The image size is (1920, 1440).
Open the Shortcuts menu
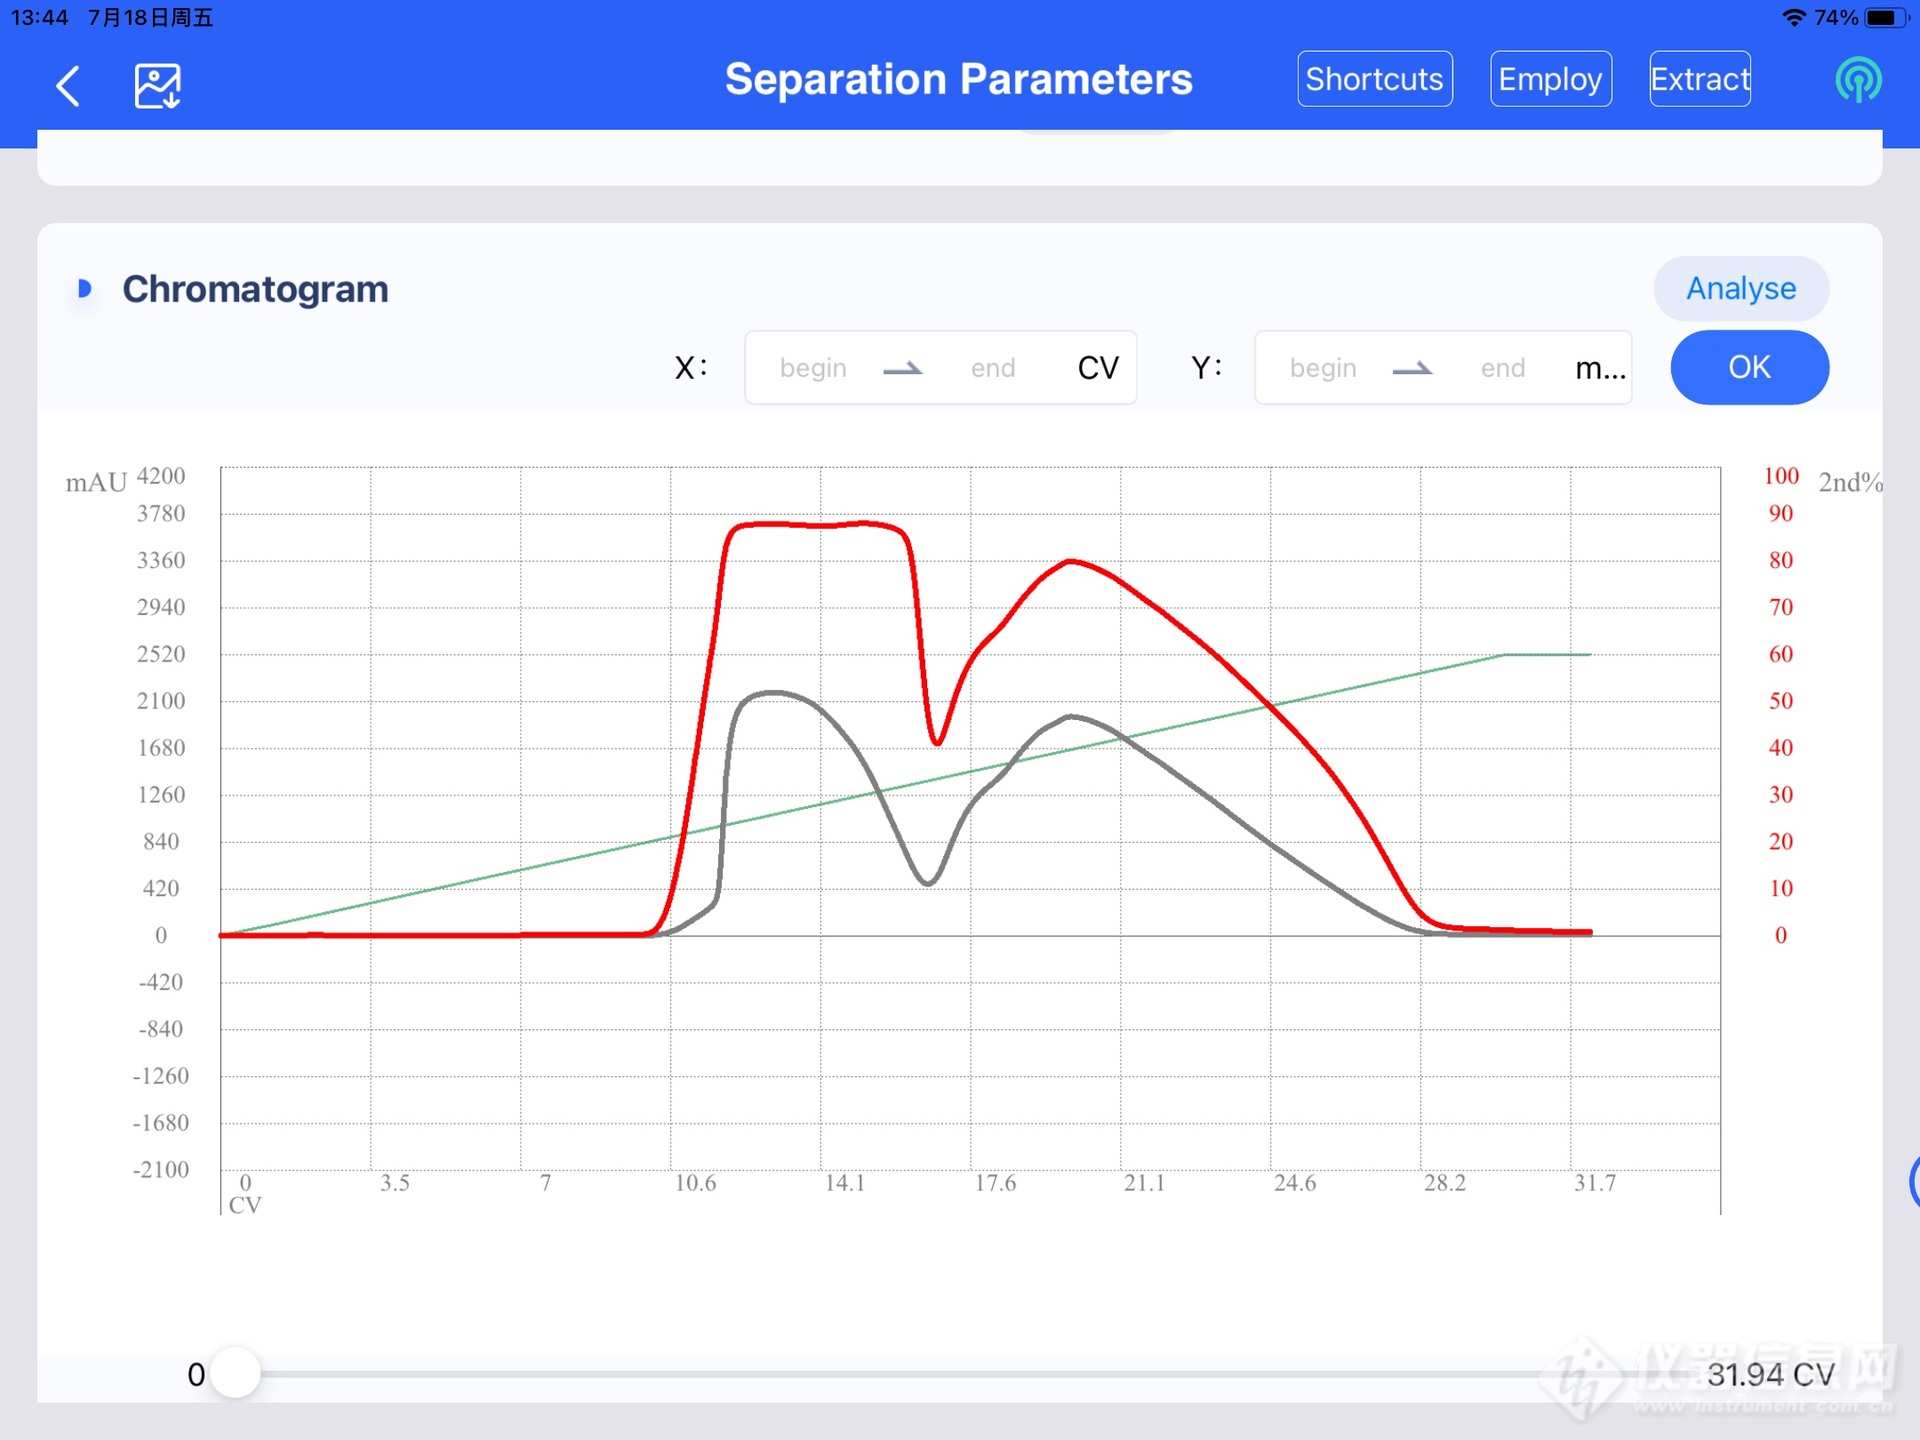[1374, 79]
